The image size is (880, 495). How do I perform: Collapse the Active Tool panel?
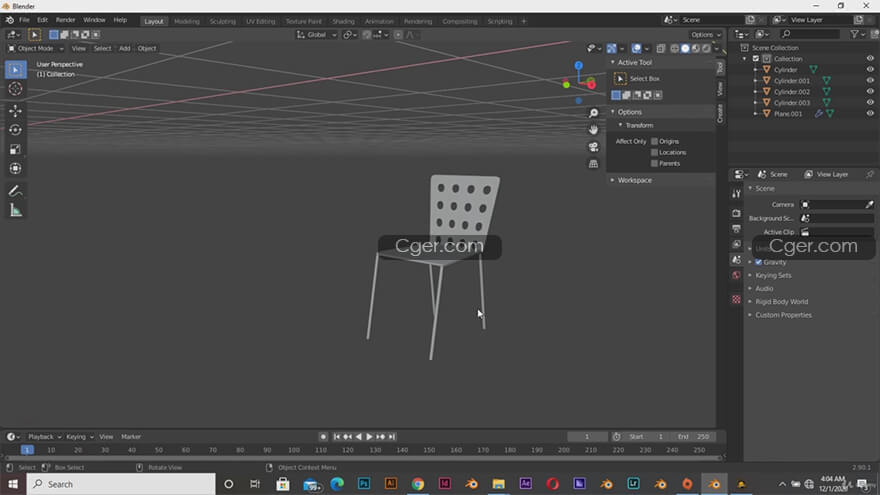[634, 62]
